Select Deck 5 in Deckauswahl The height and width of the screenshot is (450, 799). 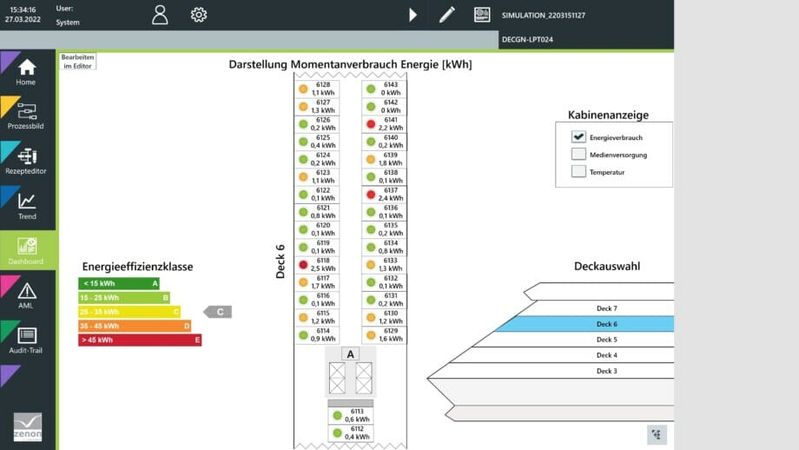click(607, 340)
